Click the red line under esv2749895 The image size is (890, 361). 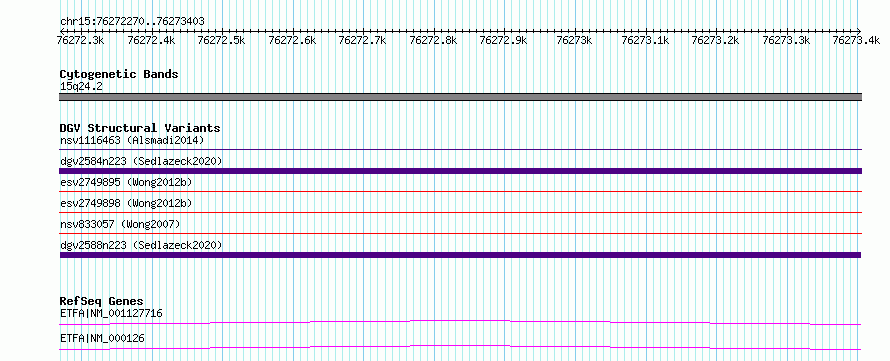pos(460,192)
